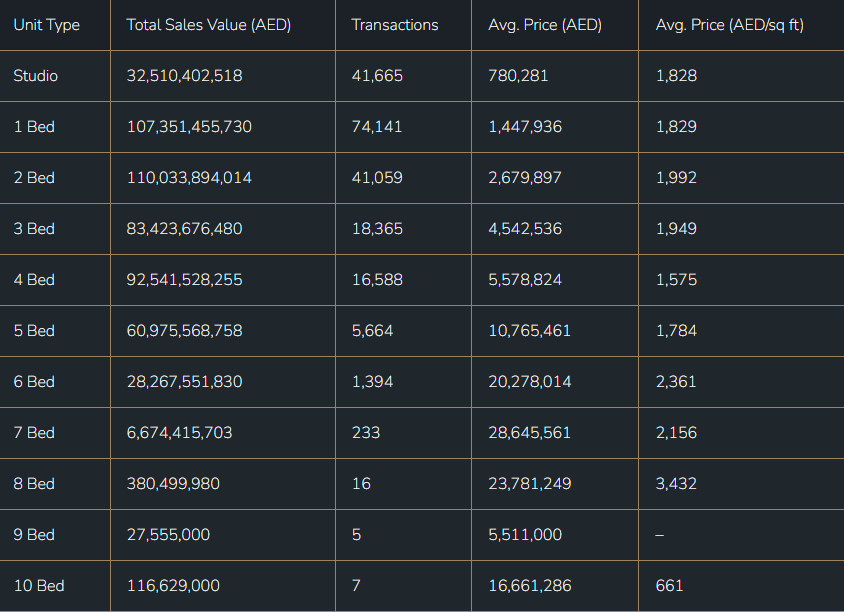The height and width of the screenshot is (612, 844).
Task: Select the 1 Bed total sales value 107,351,455,730
Action: [x=189, y=127]
